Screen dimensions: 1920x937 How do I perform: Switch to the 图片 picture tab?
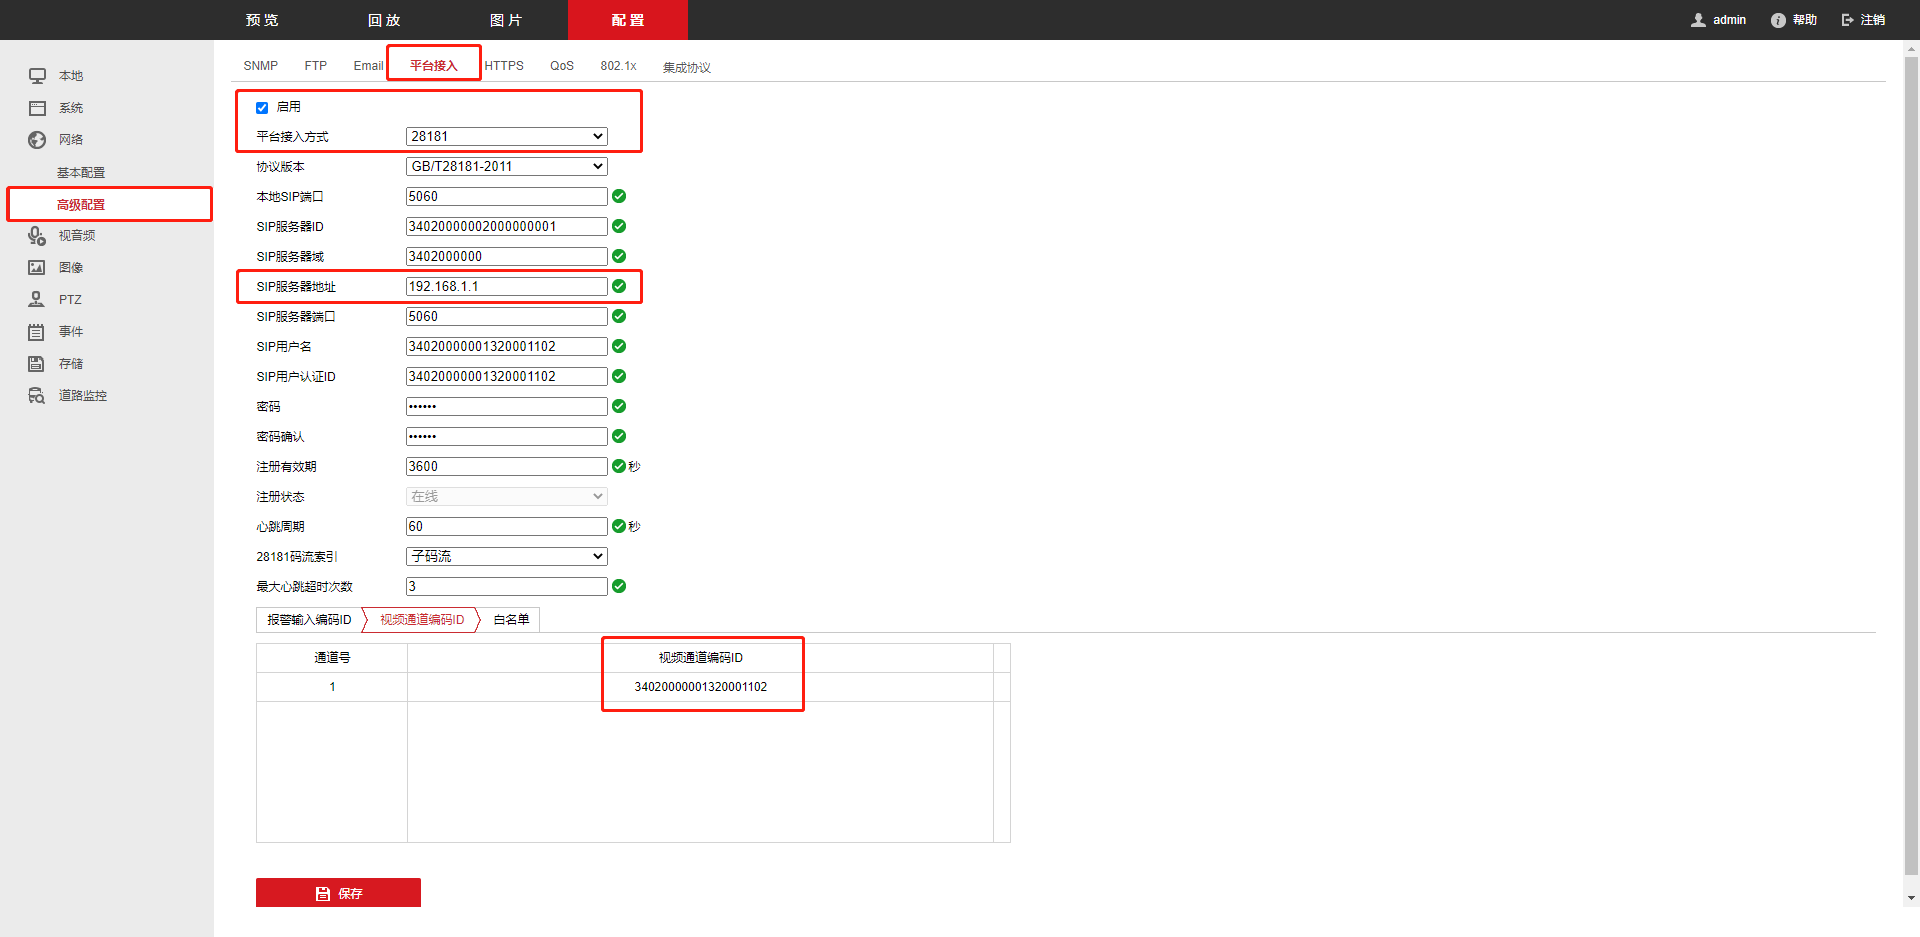tap(506, 20)
